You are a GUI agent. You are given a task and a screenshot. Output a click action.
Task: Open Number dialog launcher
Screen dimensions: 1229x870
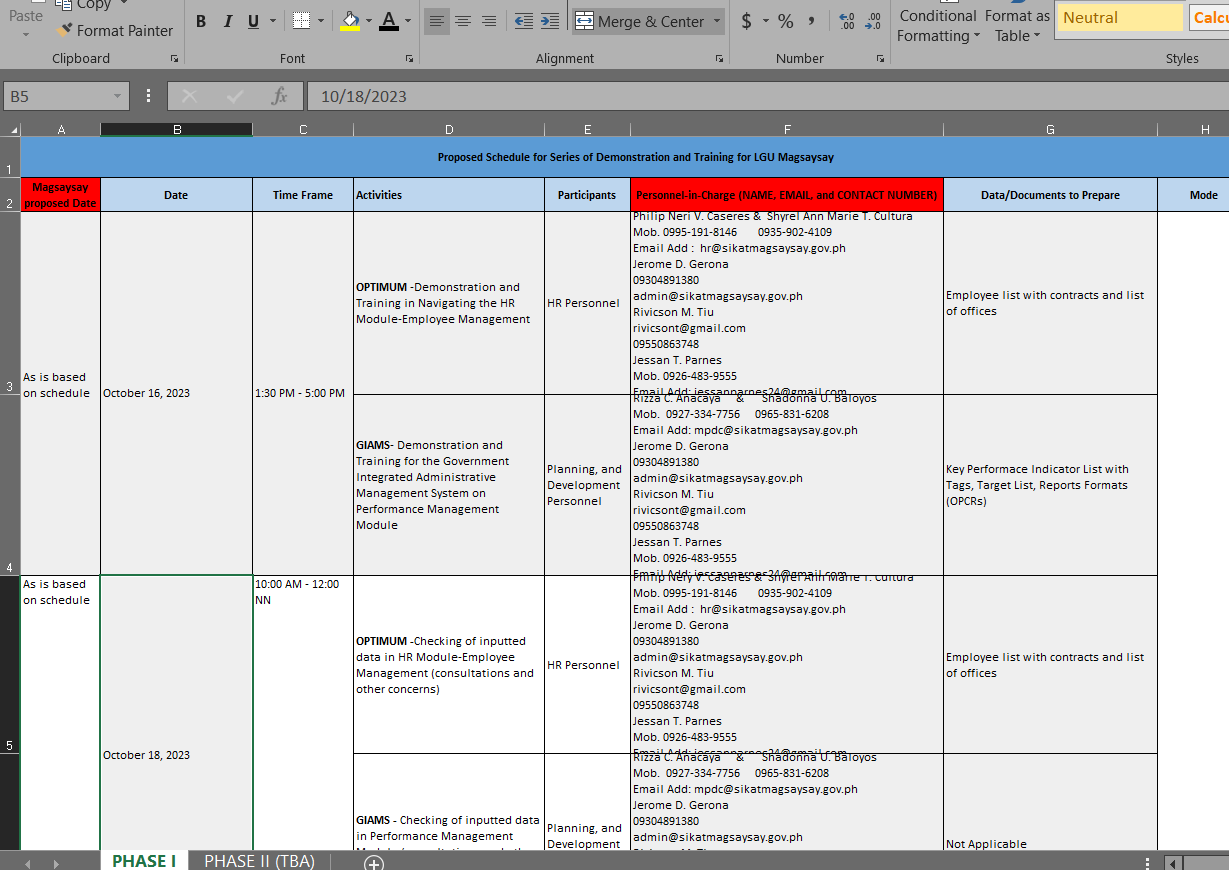(880, 59)
